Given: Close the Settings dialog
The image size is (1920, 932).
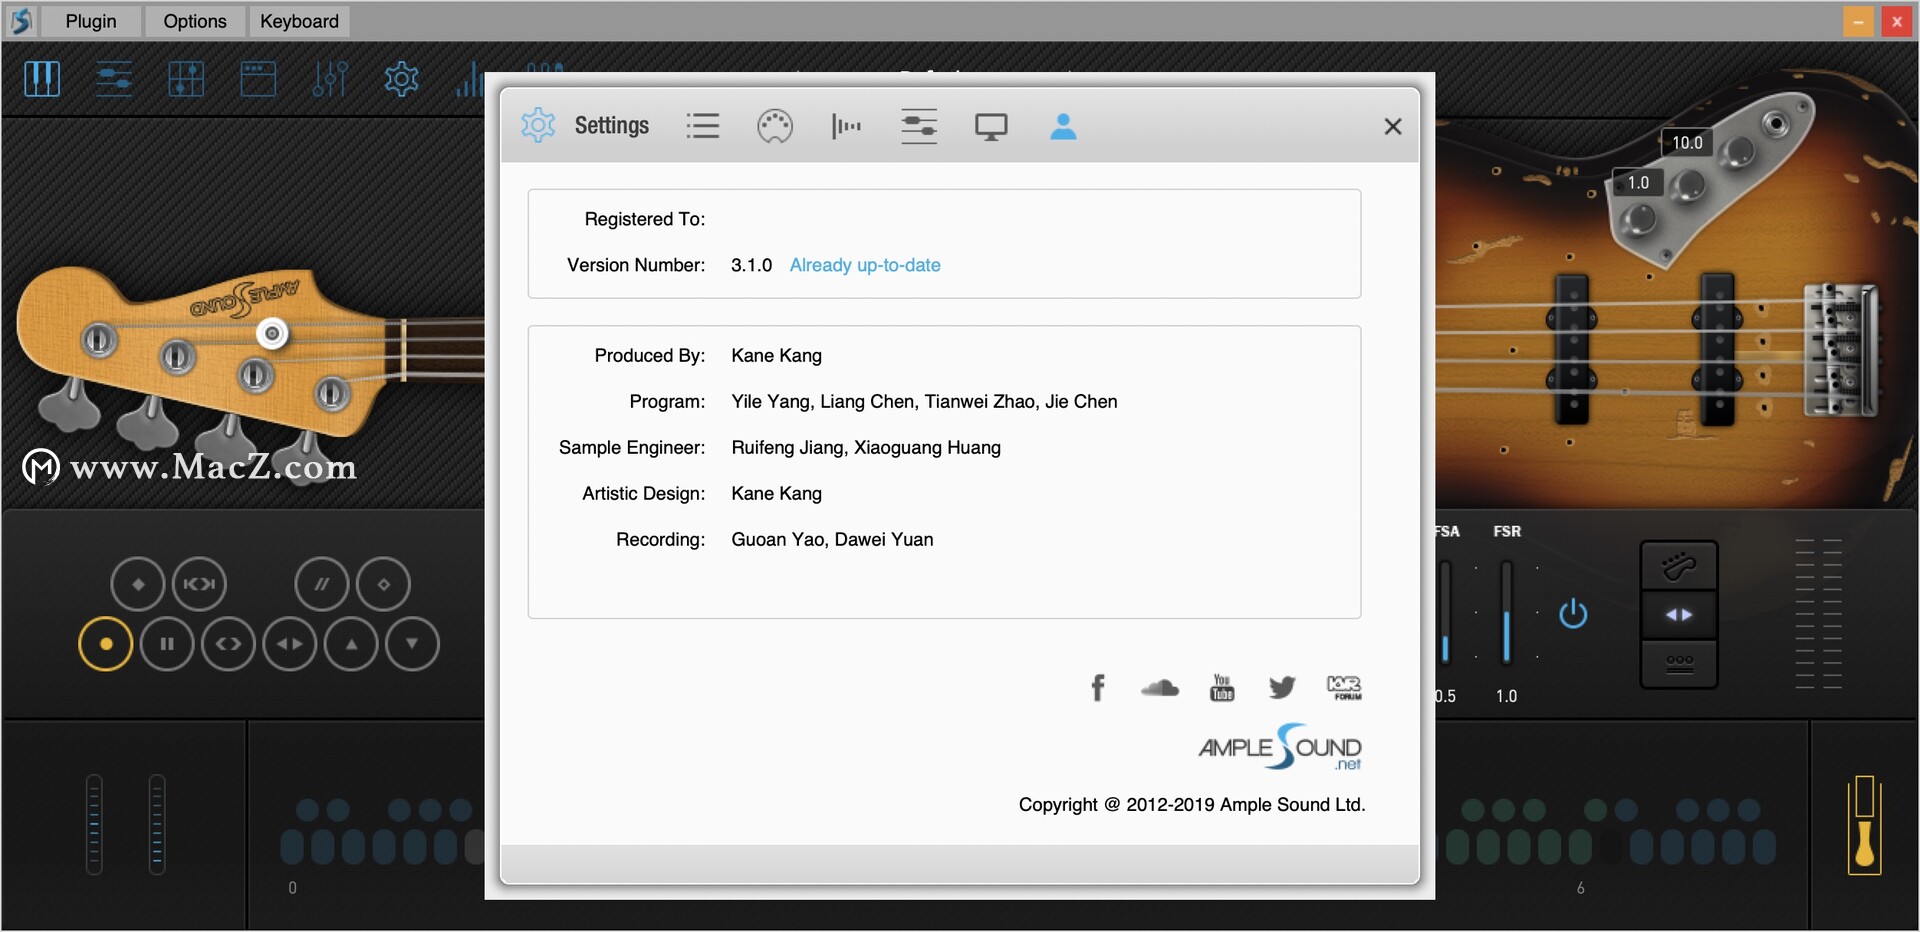Looking at the screenshot, I should [x=1393, y=126].
